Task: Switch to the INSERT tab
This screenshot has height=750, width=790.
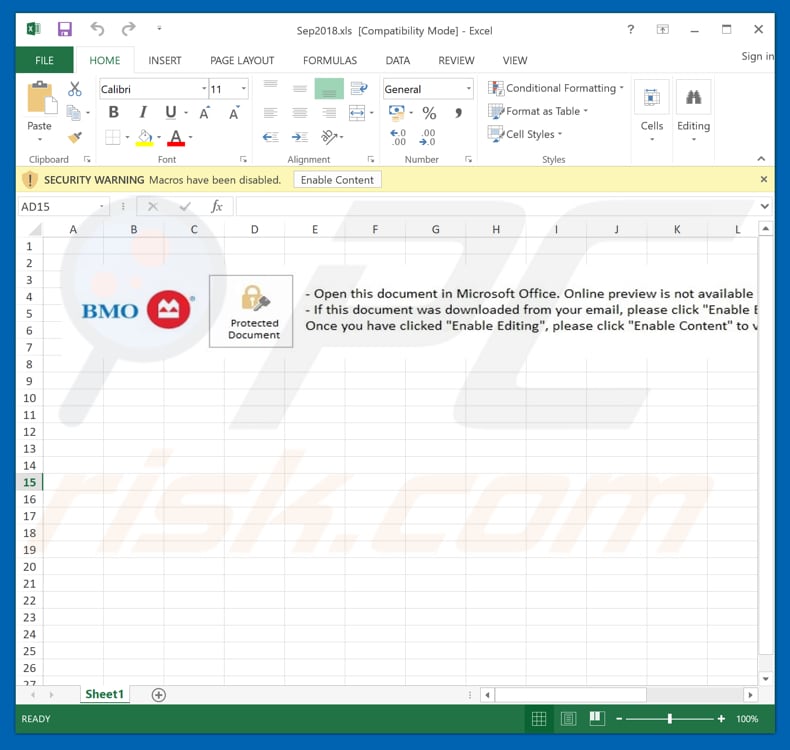Action: [x=165, y=60]
